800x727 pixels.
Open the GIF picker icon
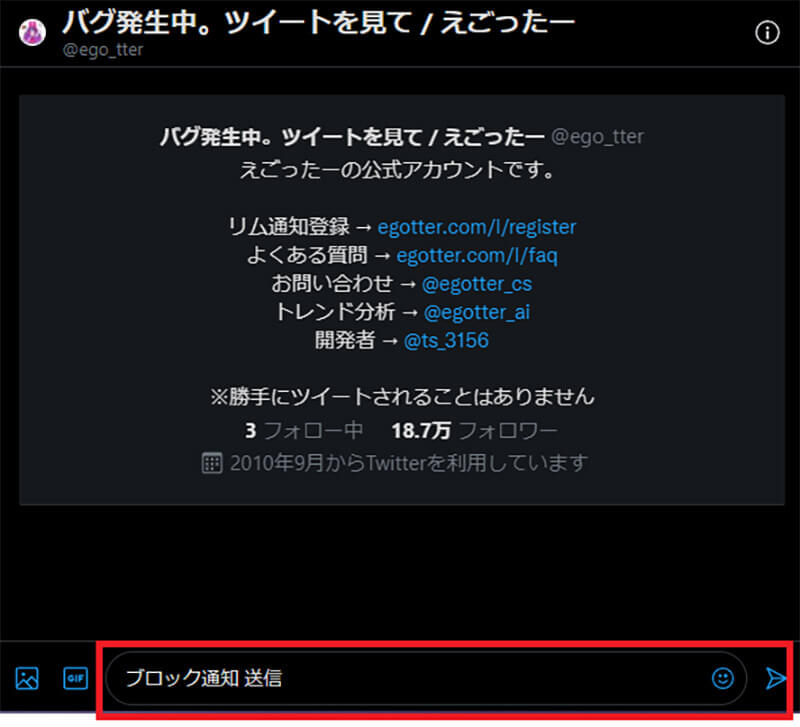[76, 679]
